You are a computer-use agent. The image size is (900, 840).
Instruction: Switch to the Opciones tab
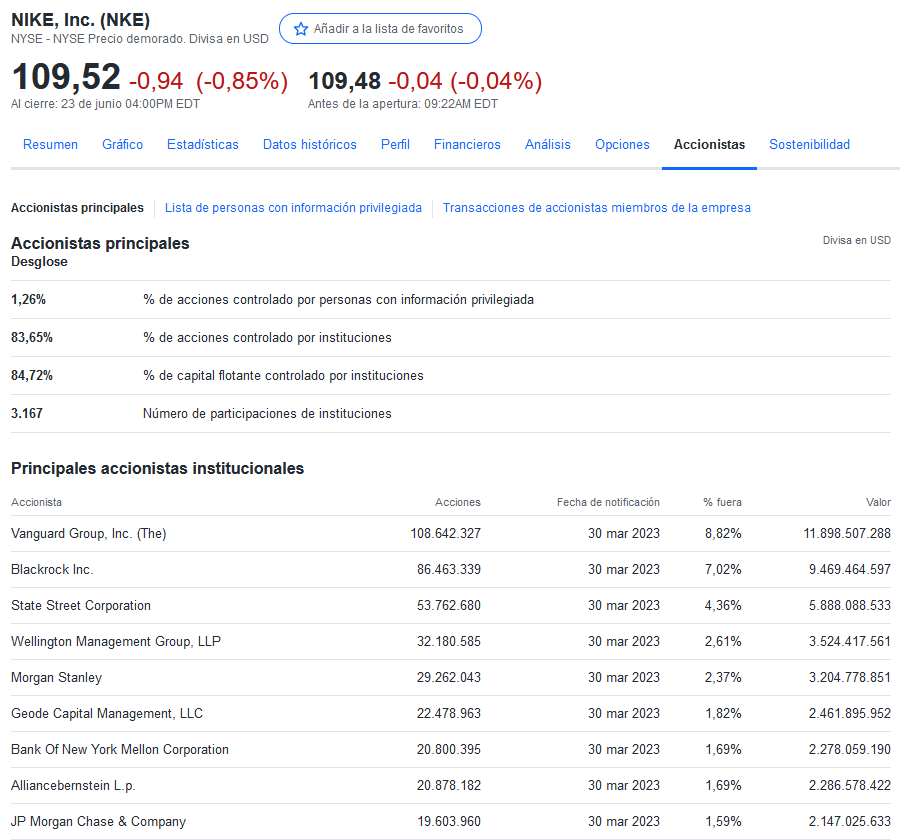622,145
